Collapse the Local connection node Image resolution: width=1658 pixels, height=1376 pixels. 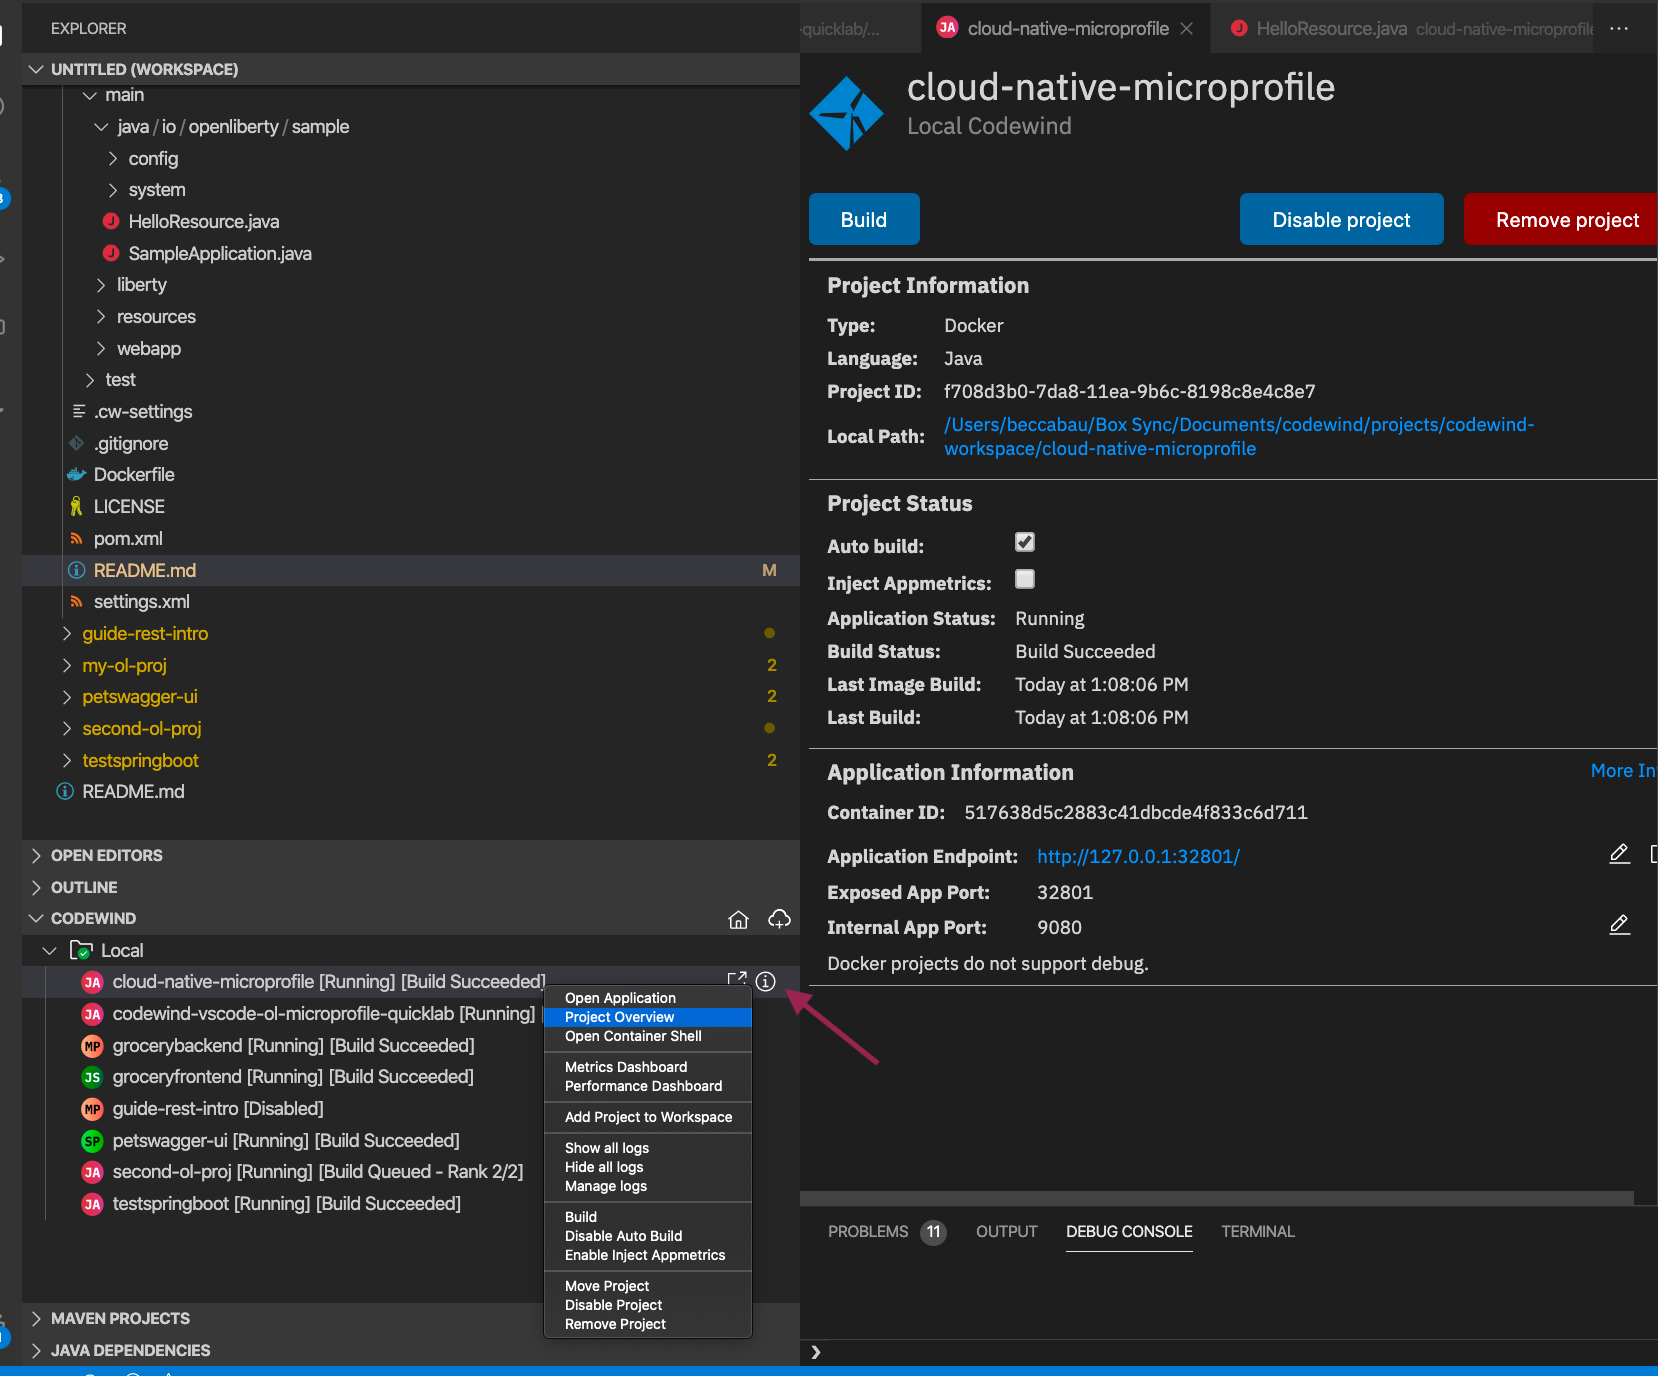coord(50,950)
